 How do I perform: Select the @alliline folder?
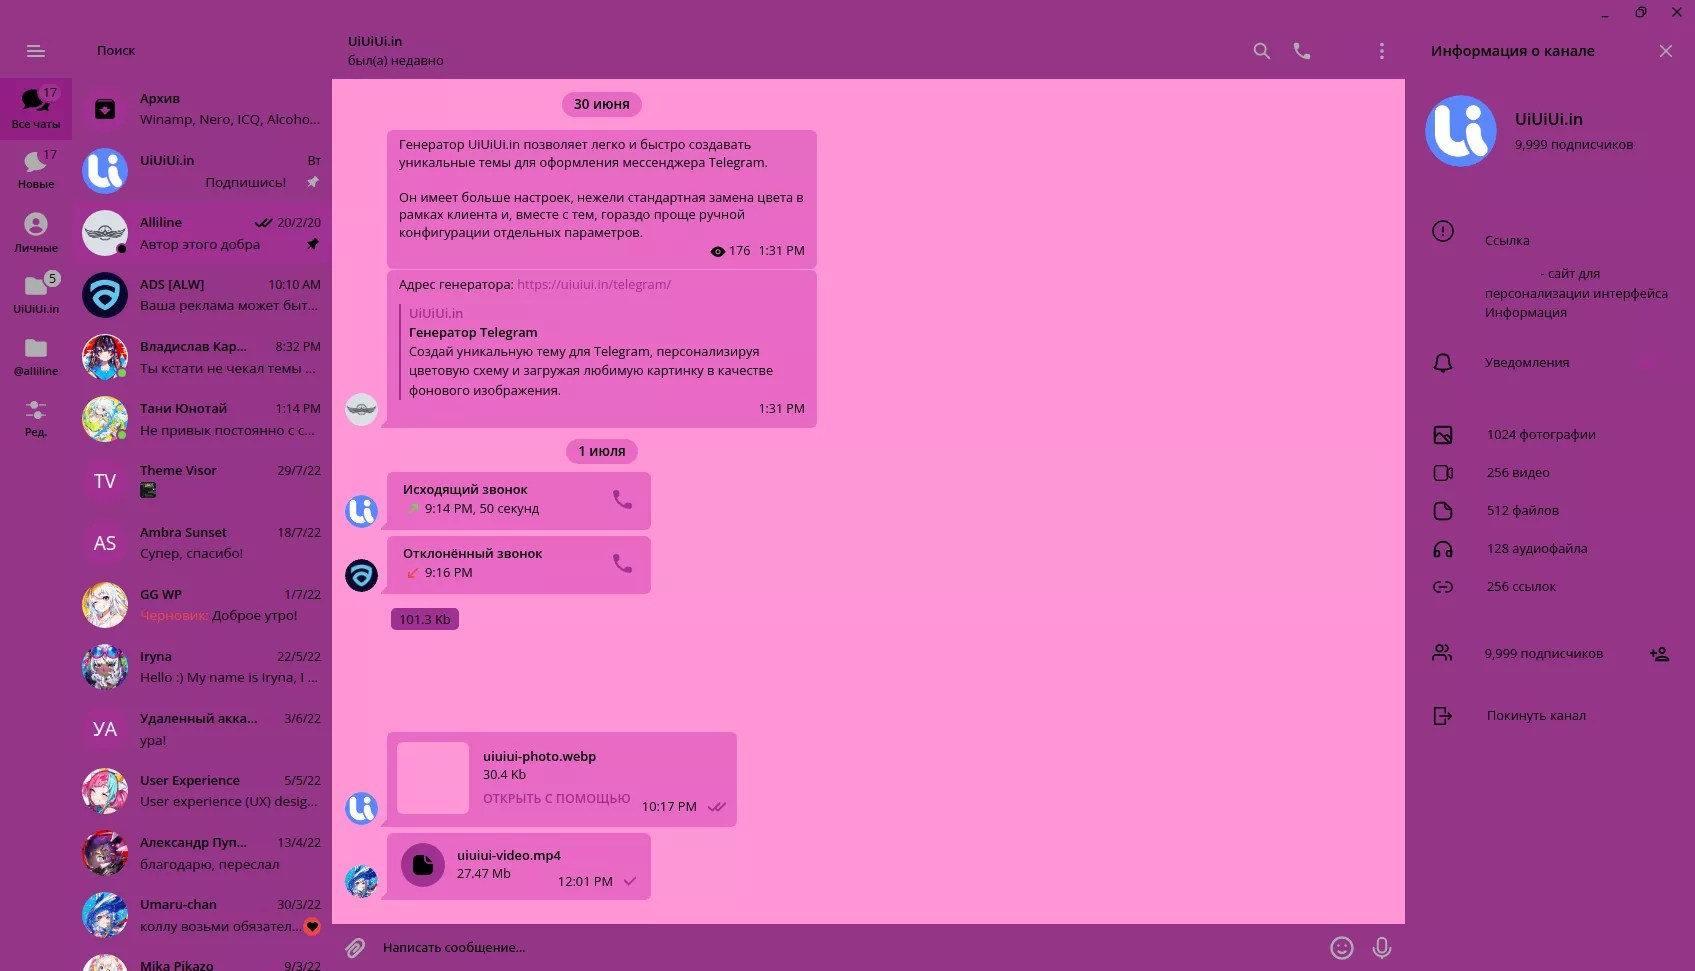tap(36, 349)
